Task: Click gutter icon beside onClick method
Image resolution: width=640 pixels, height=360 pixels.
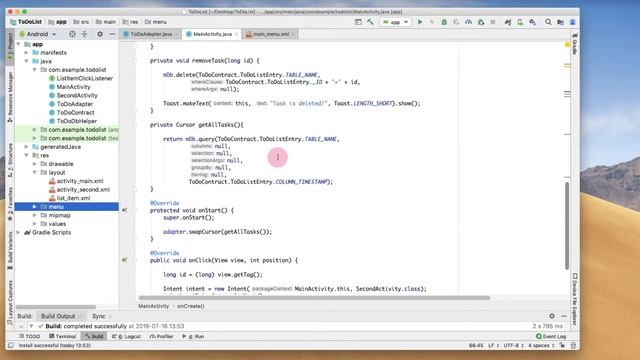Action: [x=124, y=260]
